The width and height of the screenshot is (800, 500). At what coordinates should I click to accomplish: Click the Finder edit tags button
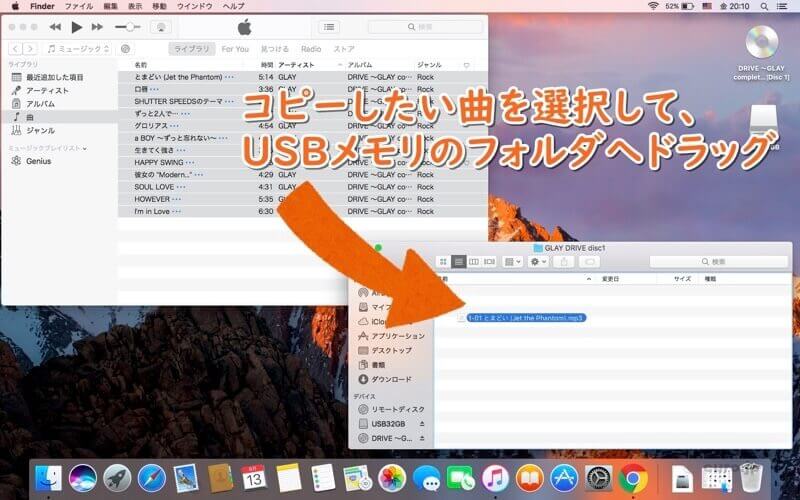[589, 262]
